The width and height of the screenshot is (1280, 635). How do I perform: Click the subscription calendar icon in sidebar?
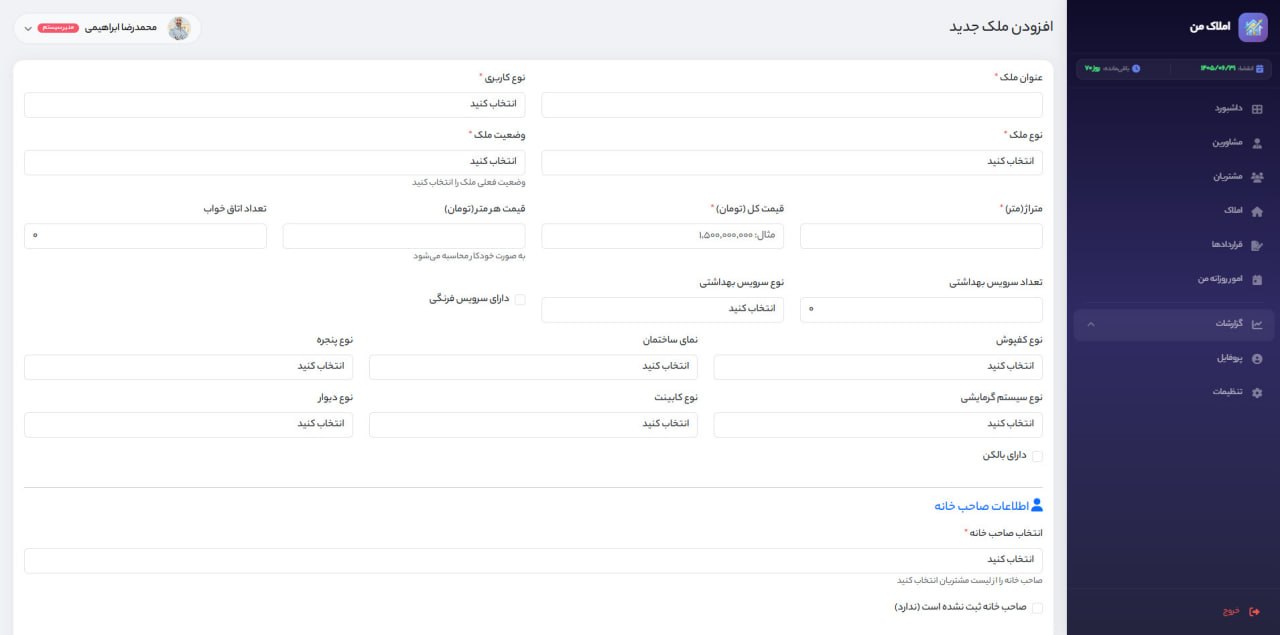pos(1259,68)
